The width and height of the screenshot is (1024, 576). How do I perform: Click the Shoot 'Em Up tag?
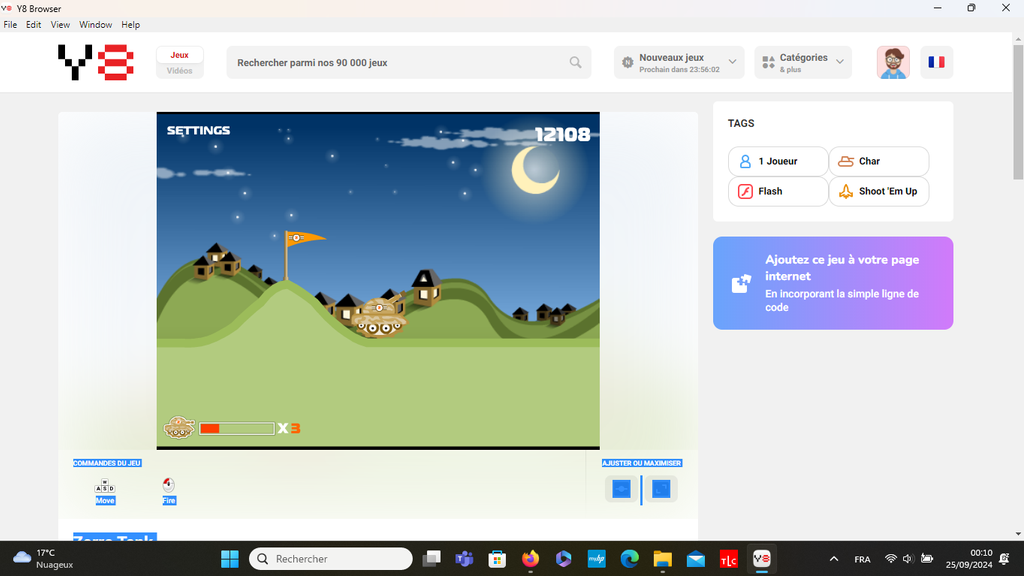[x=879, y=191]
